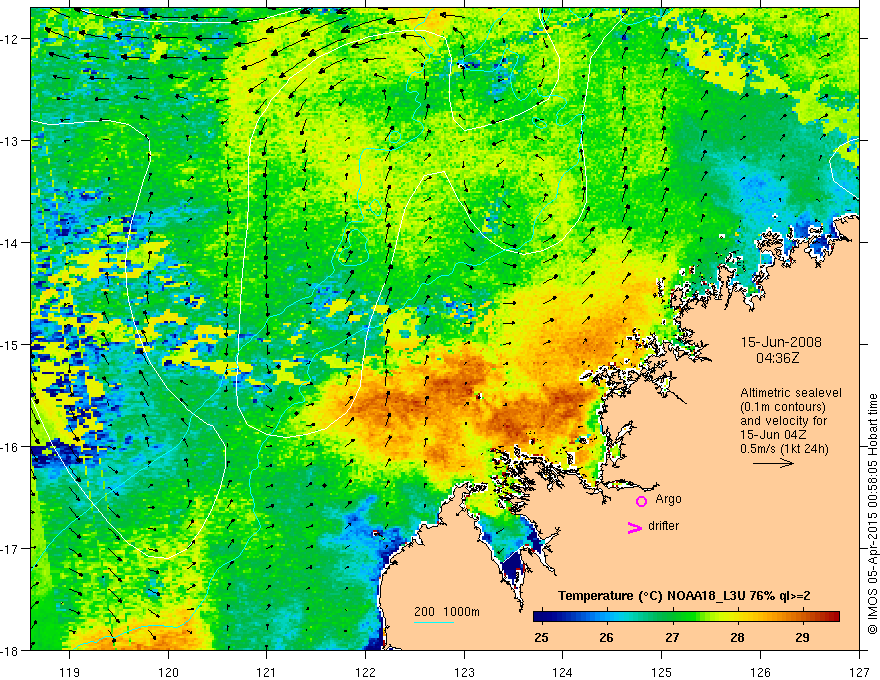Click the colorbar value '26'
Image resolution: width=880 pixels, height=680 pixels.
tap(606, 637)
